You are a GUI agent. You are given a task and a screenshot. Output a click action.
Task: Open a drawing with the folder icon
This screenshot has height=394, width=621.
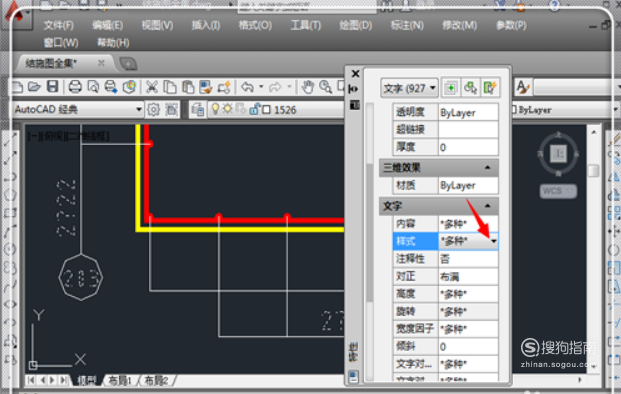34,86
